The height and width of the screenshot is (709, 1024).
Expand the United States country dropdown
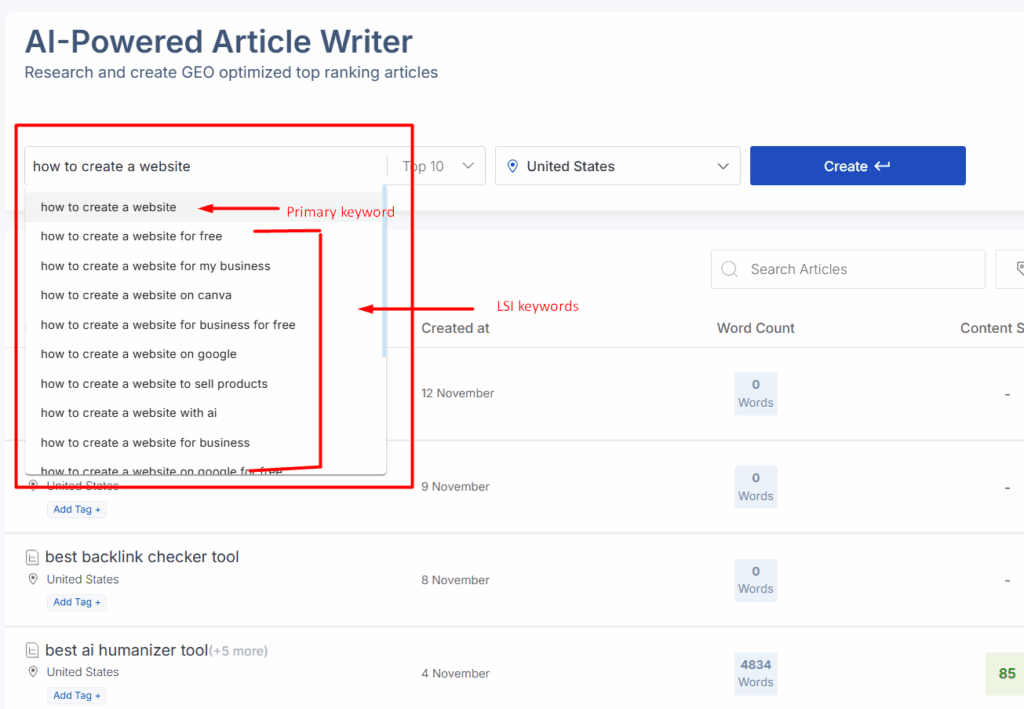pos(722,166)
